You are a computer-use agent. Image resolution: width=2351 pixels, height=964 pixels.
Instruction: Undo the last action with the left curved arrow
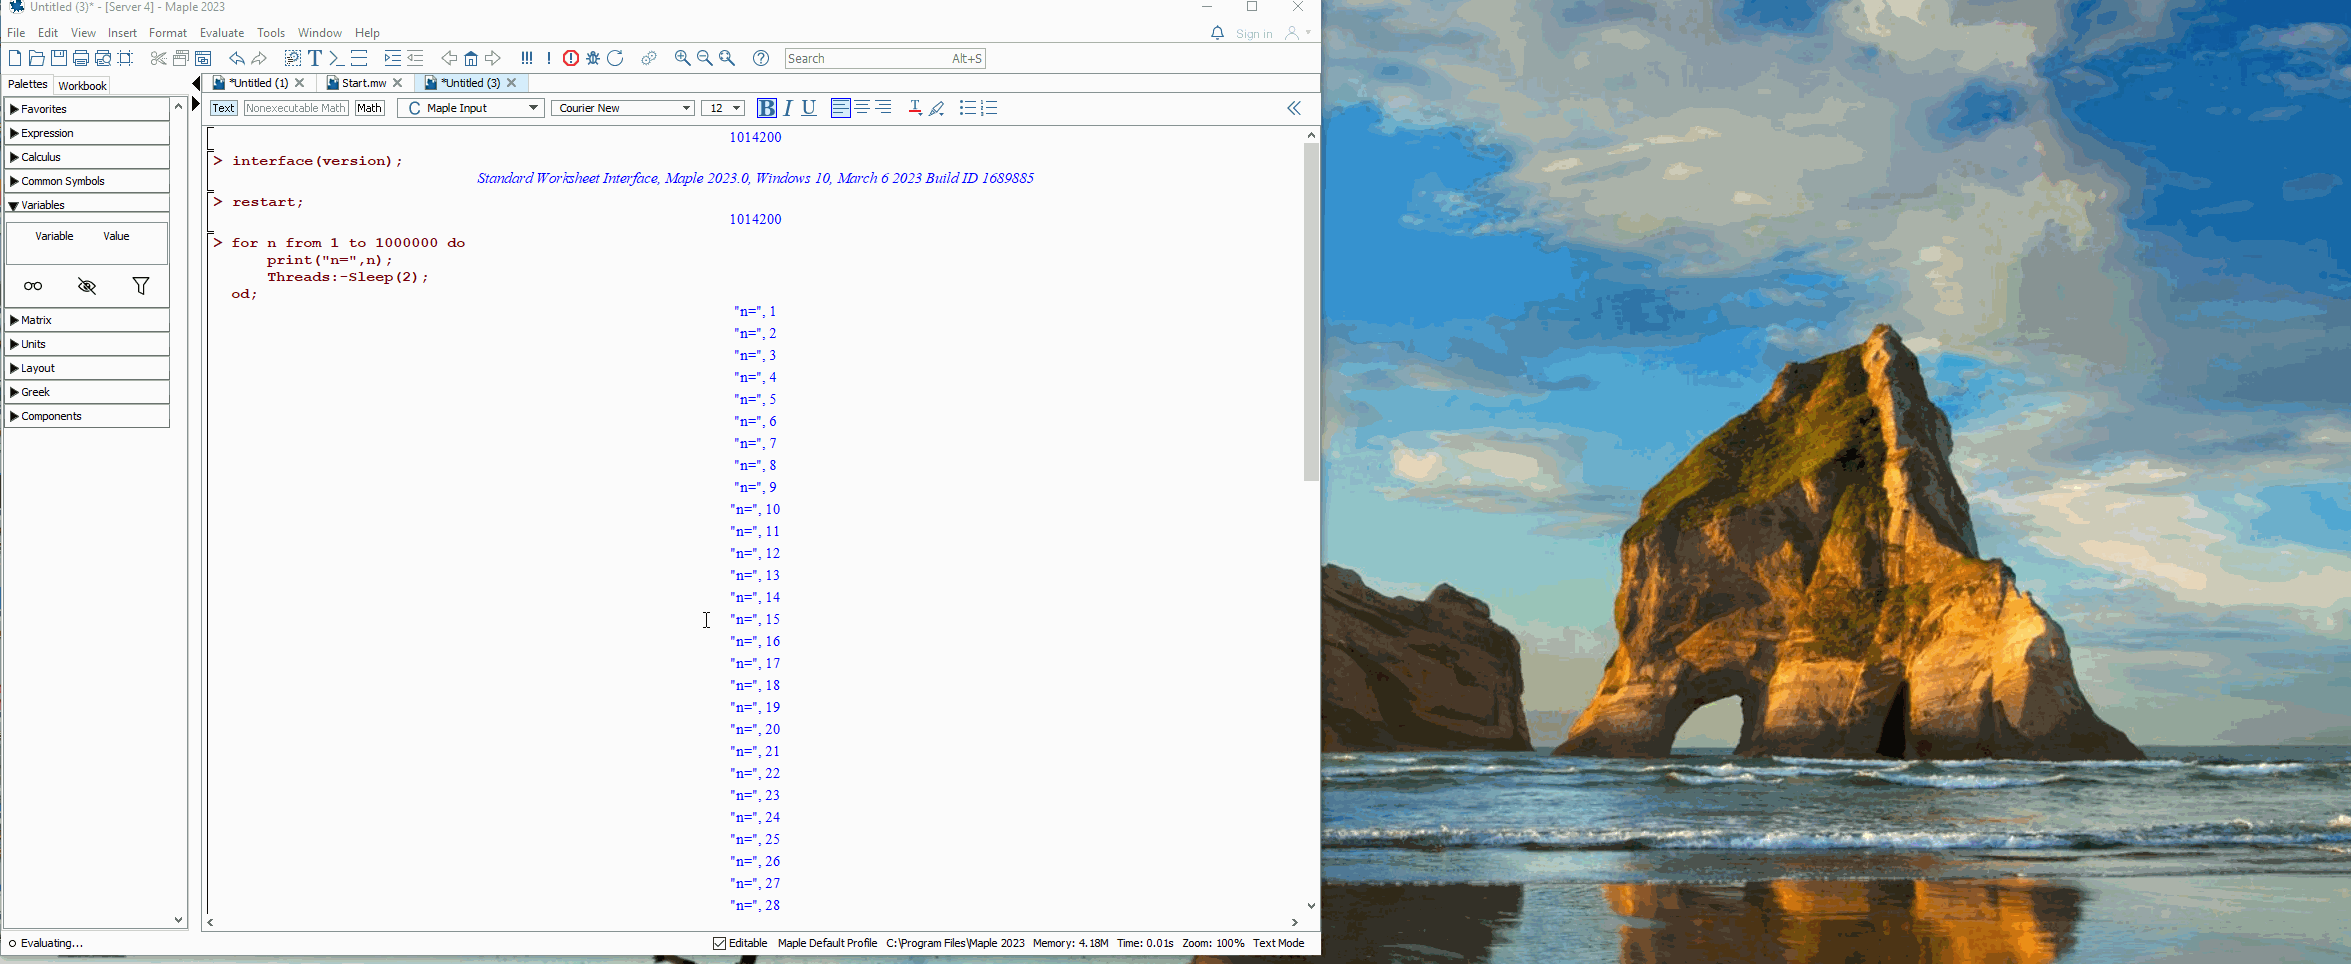coord(237,58)
